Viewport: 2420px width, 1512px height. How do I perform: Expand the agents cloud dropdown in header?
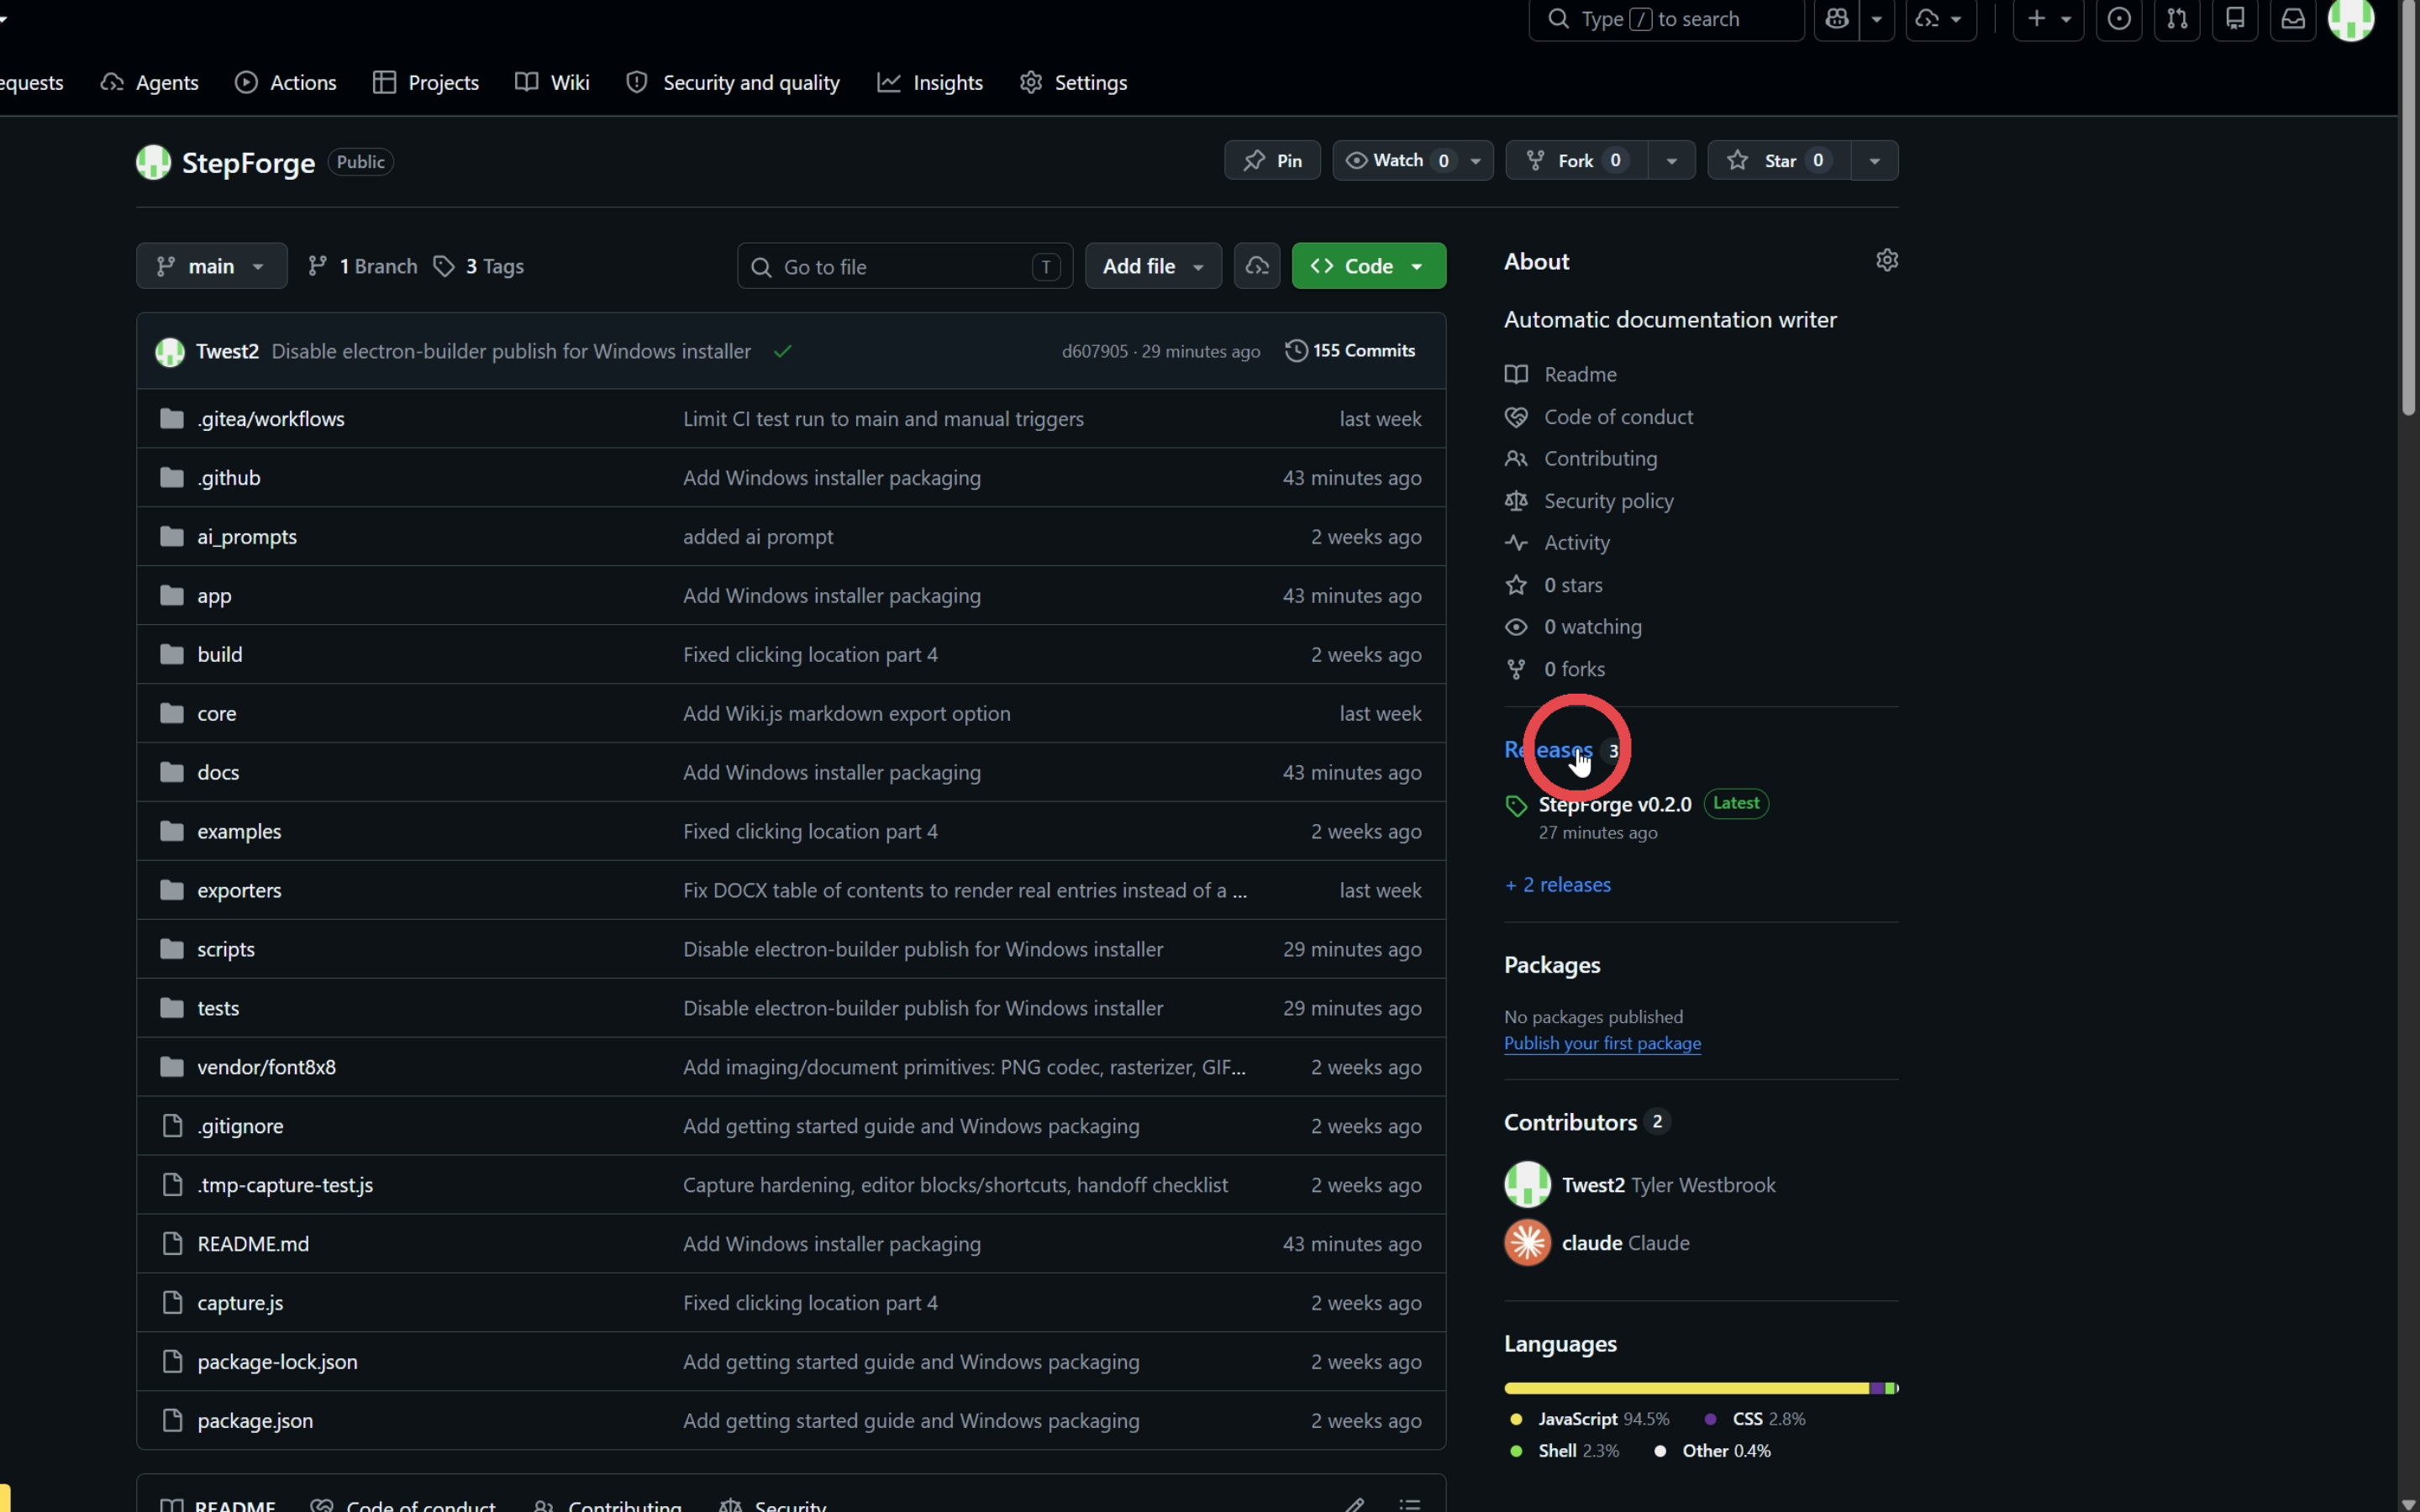[x=1940, y=19]
